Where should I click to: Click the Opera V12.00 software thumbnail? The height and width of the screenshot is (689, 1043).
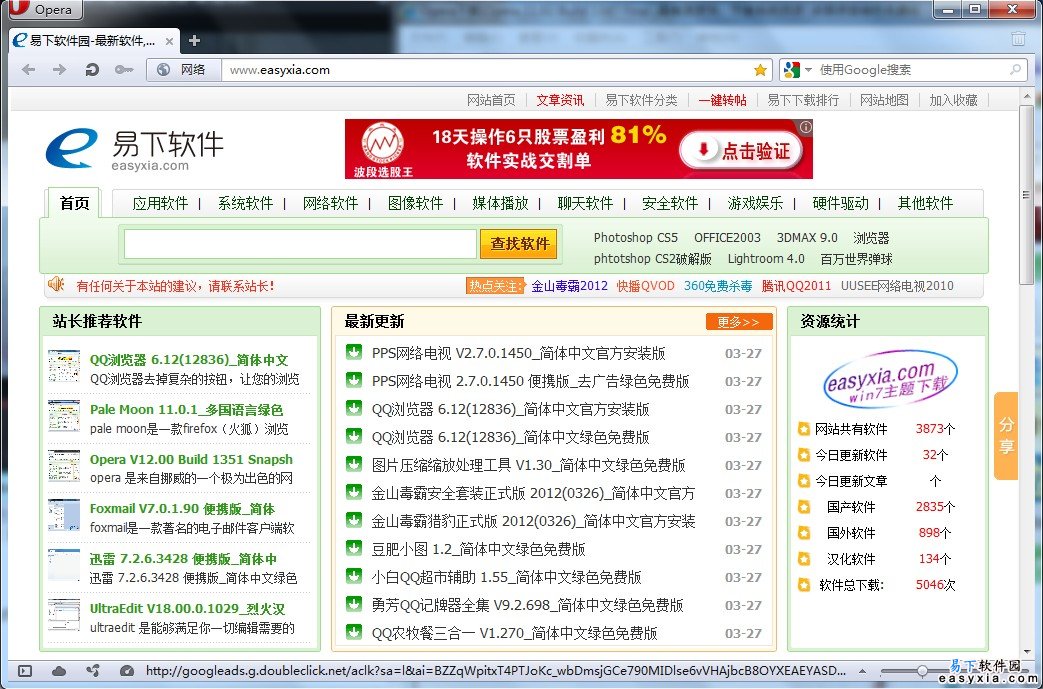click(64, 466)
